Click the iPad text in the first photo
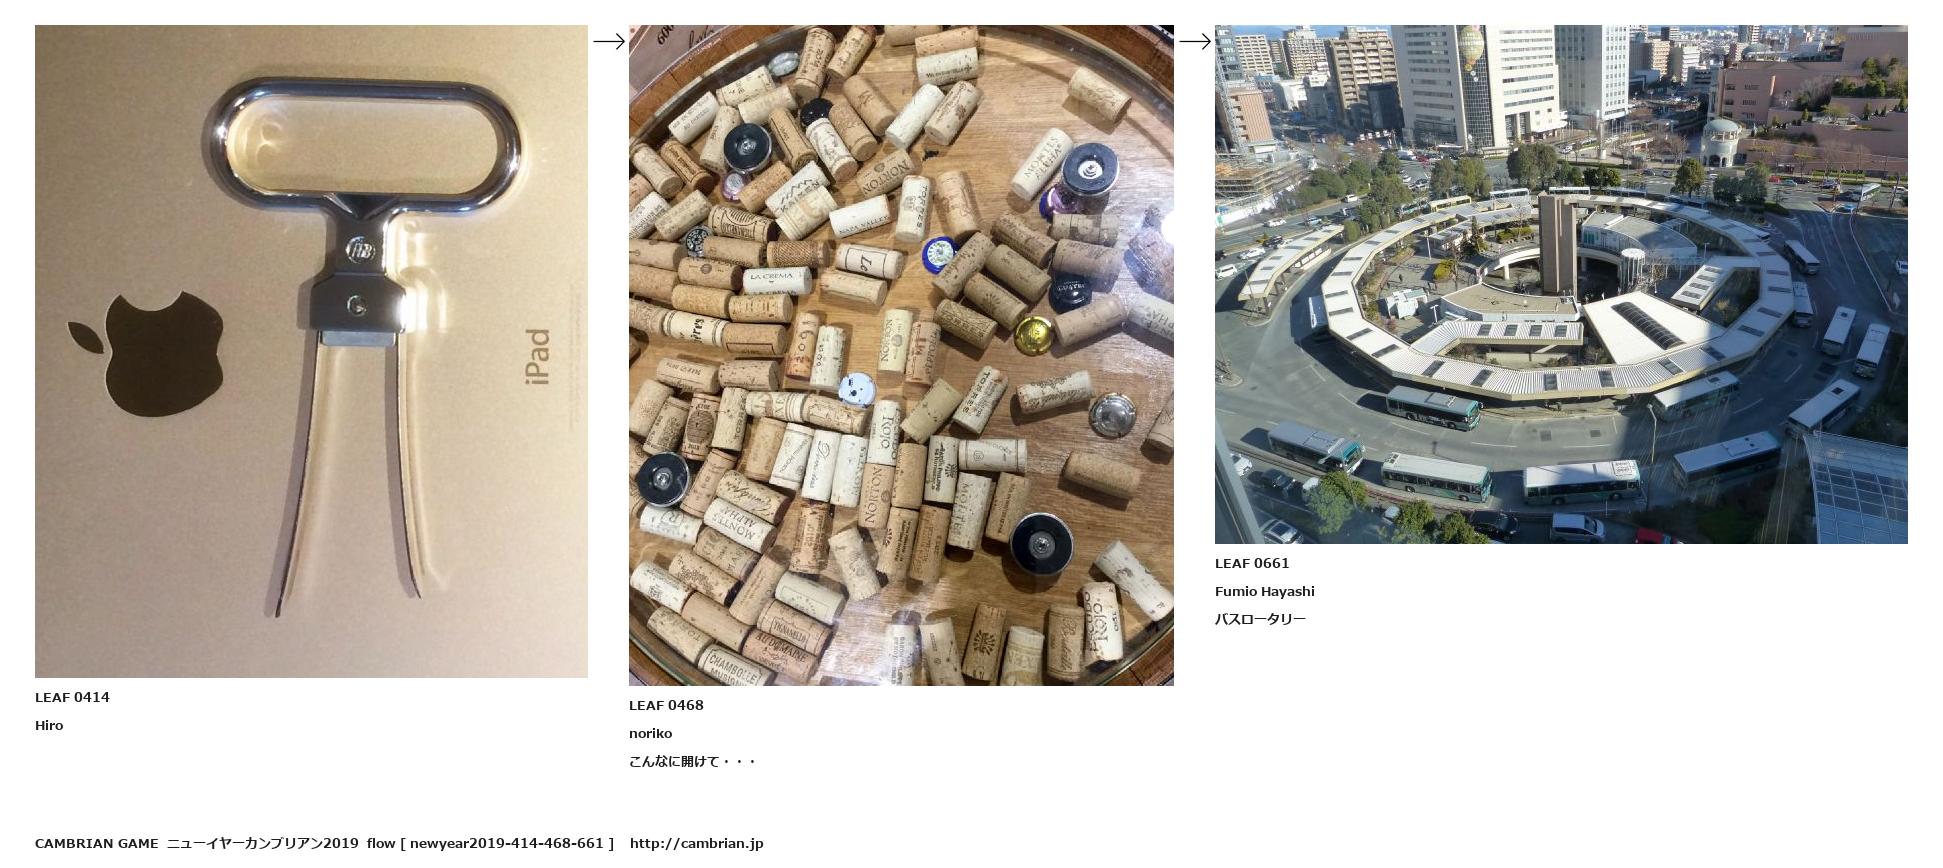This screenshot has height=868, width=1943. coord(537,356)
